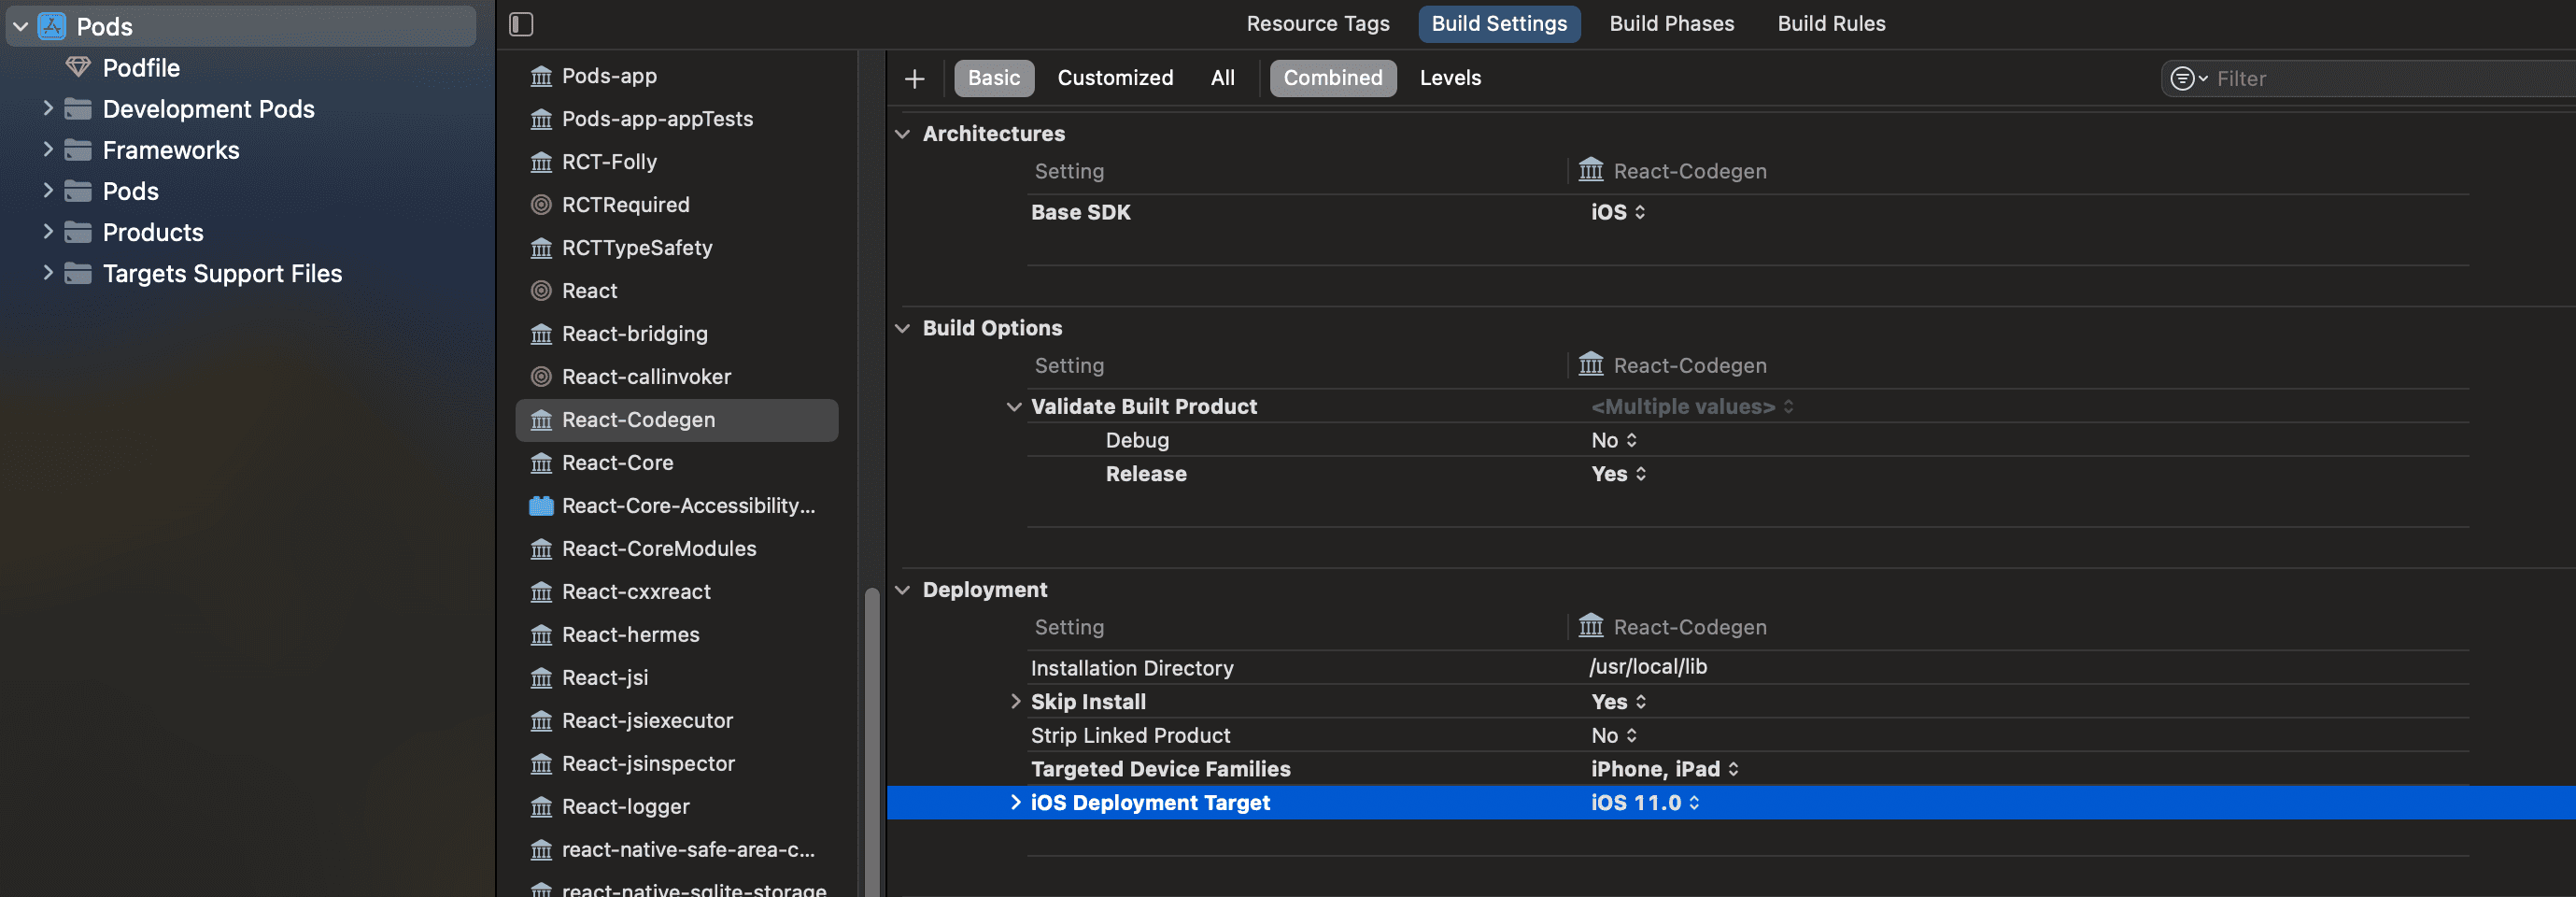The height and width of the screenshot is (897, 2576).
Task: Collapse the Validate Built Product setting
Action: (1014, 407)
